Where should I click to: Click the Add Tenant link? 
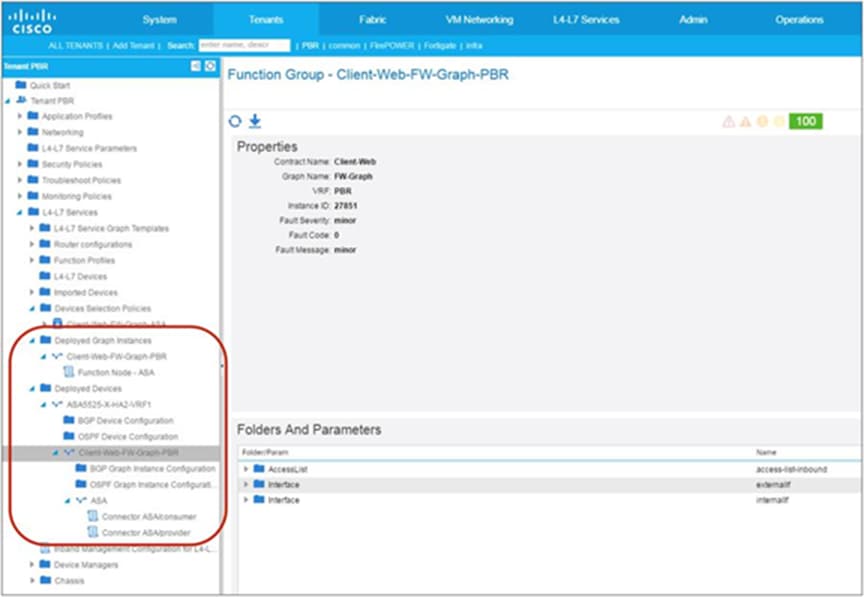pyautogui.click(x=133, y=46)
